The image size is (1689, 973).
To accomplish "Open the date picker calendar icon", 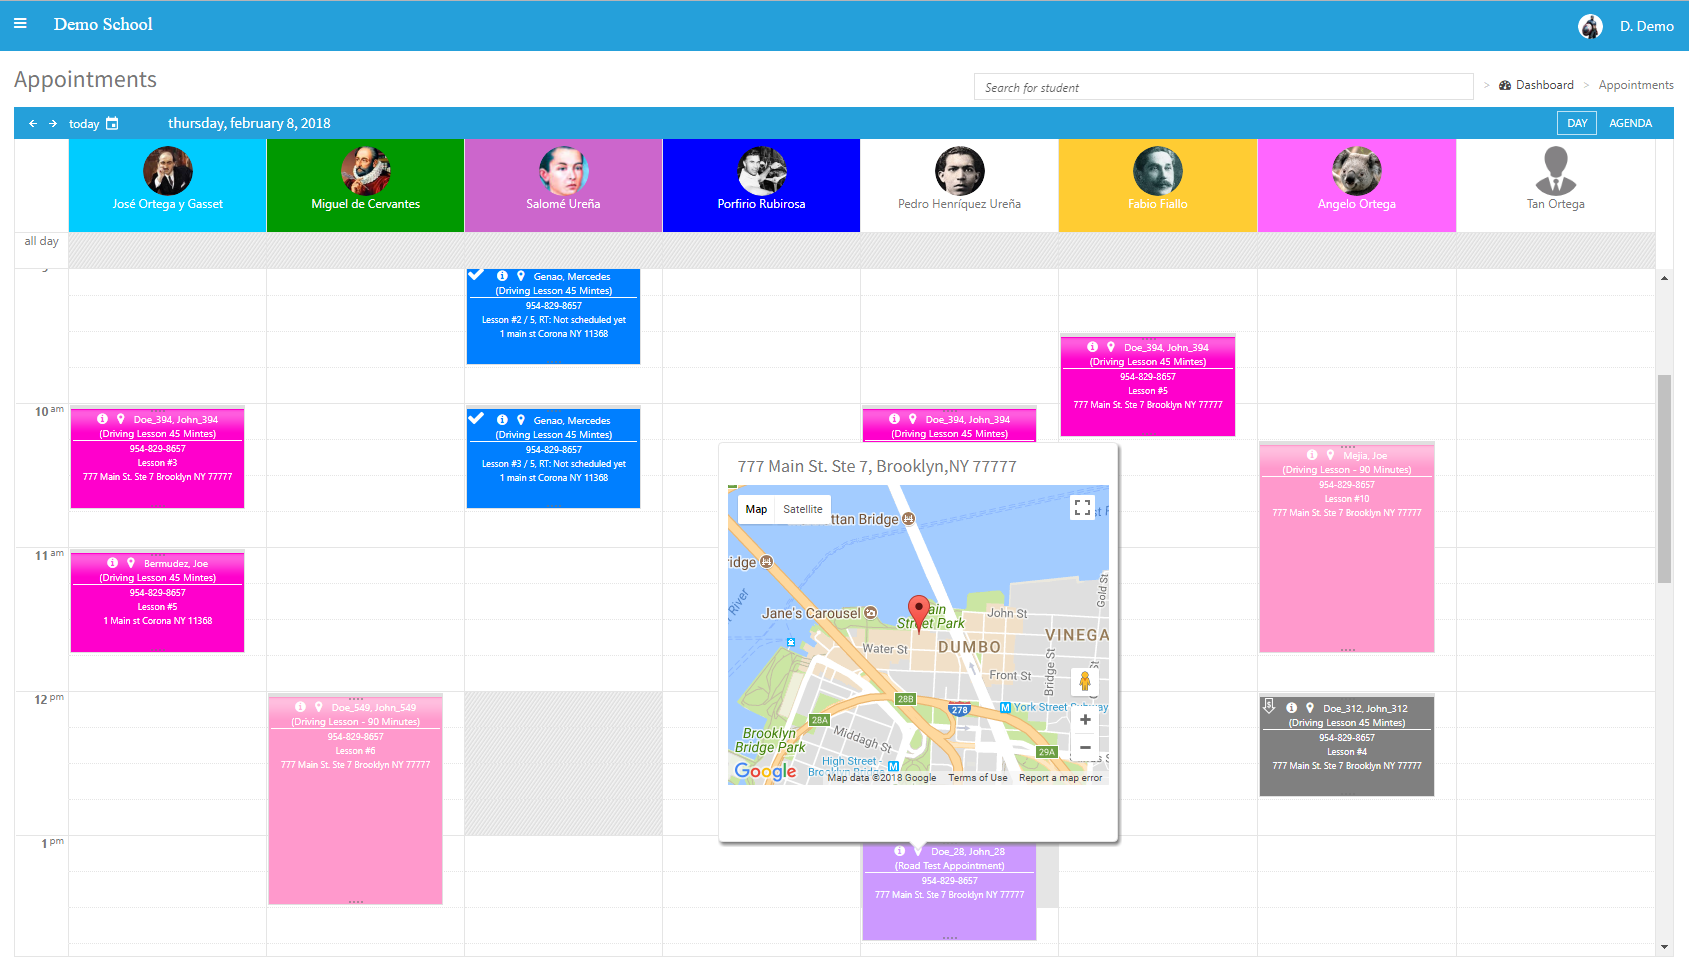I will click(x=111, y=123).
